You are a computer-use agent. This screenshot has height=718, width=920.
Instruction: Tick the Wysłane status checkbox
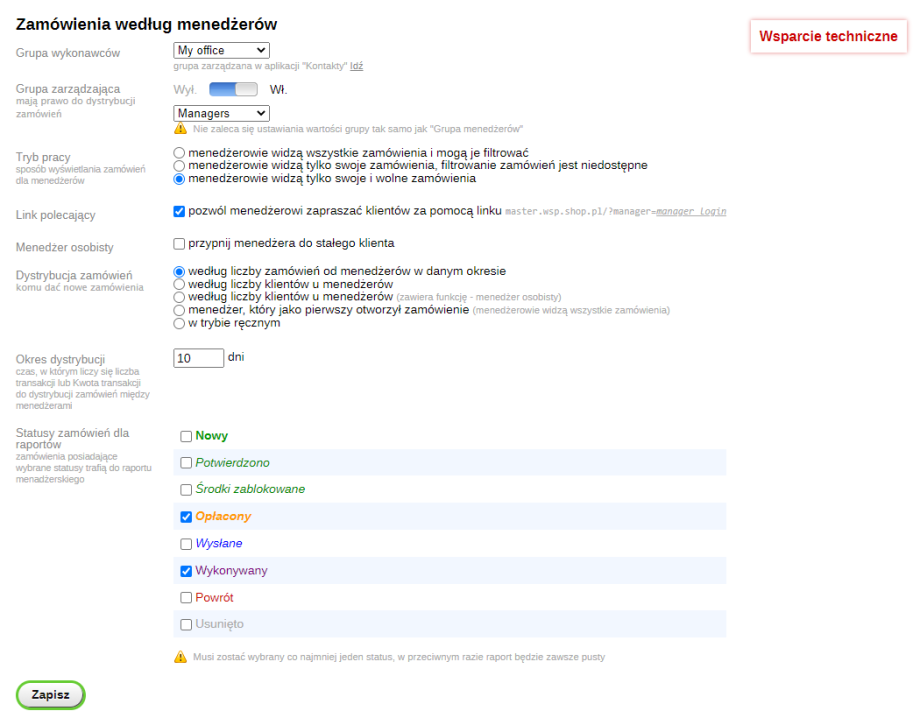pos(186,544)
